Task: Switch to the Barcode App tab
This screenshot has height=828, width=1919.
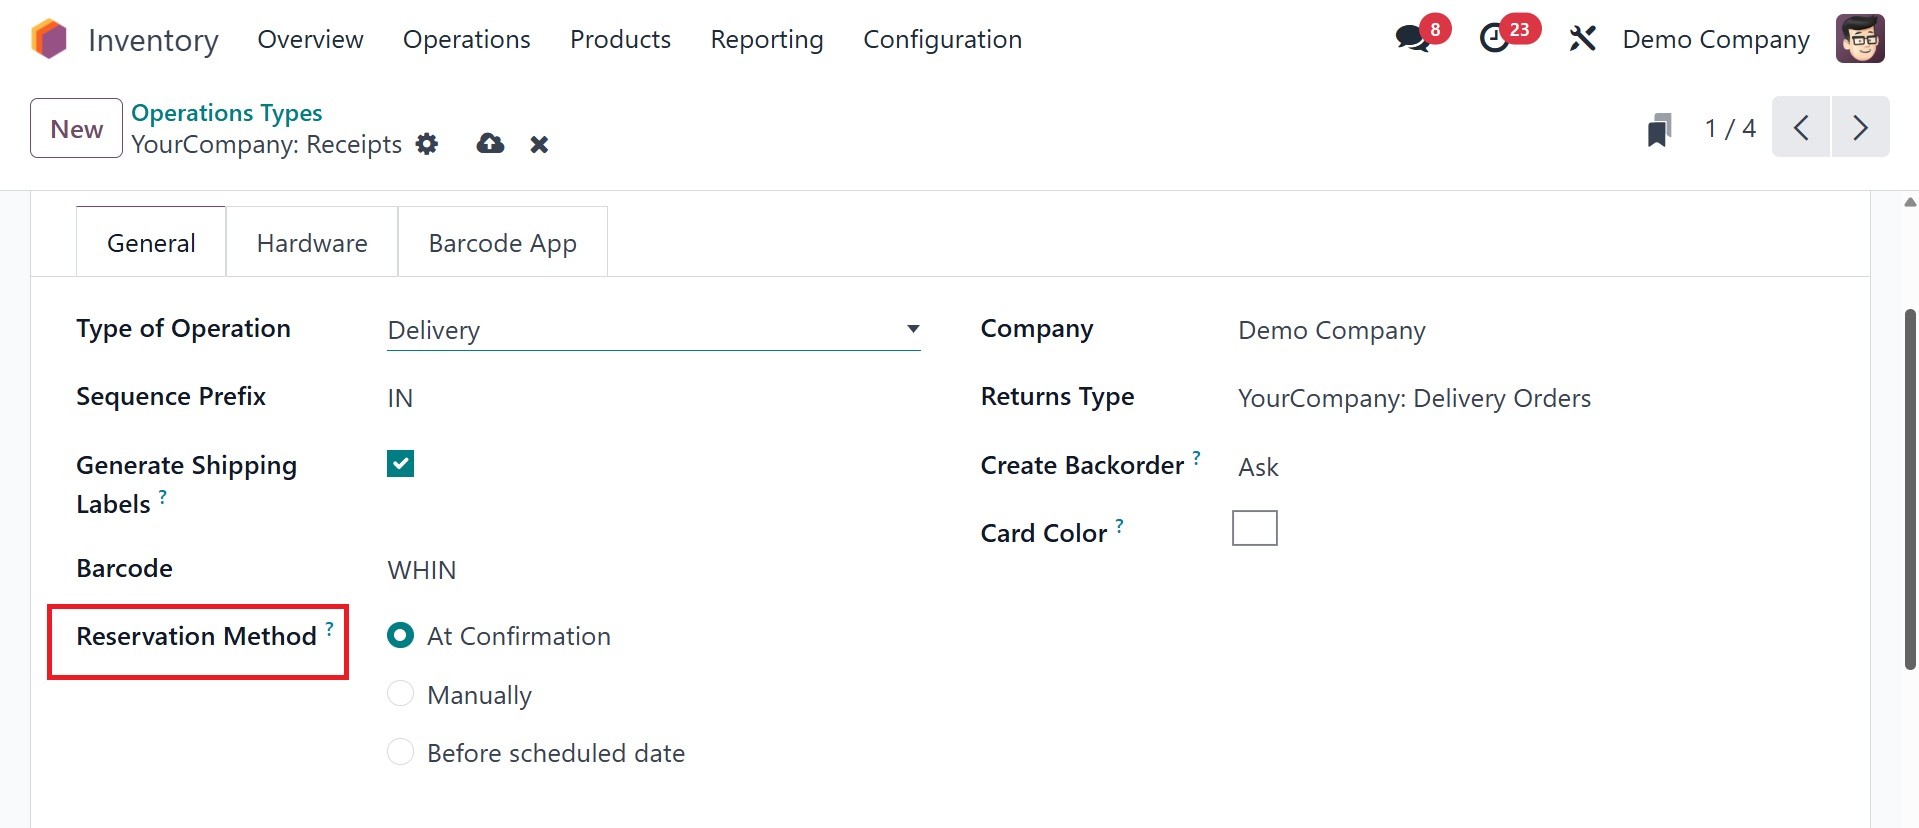Action: (x=502, y=243)
